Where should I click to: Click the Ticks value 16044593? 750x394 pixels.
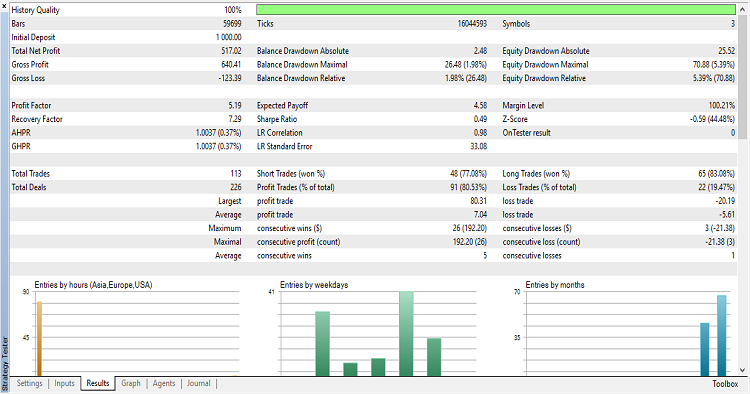click(x=472, y=23)
